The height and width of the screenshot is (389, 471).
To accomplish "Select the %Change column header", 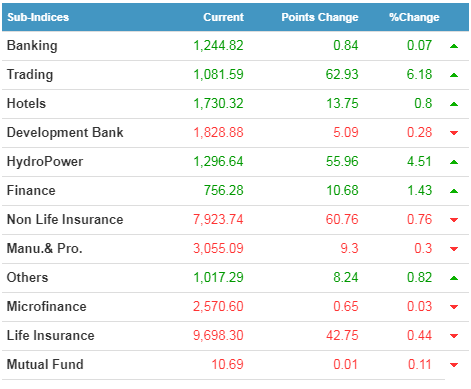I will click(414, 17).
